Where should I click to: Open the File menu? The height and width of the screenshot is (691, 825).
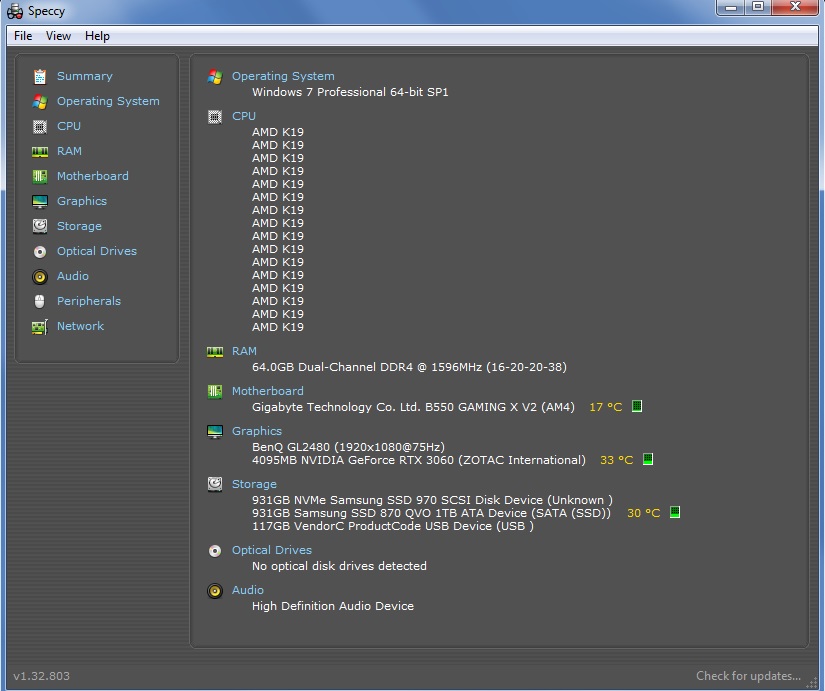(x=23, y=36)
